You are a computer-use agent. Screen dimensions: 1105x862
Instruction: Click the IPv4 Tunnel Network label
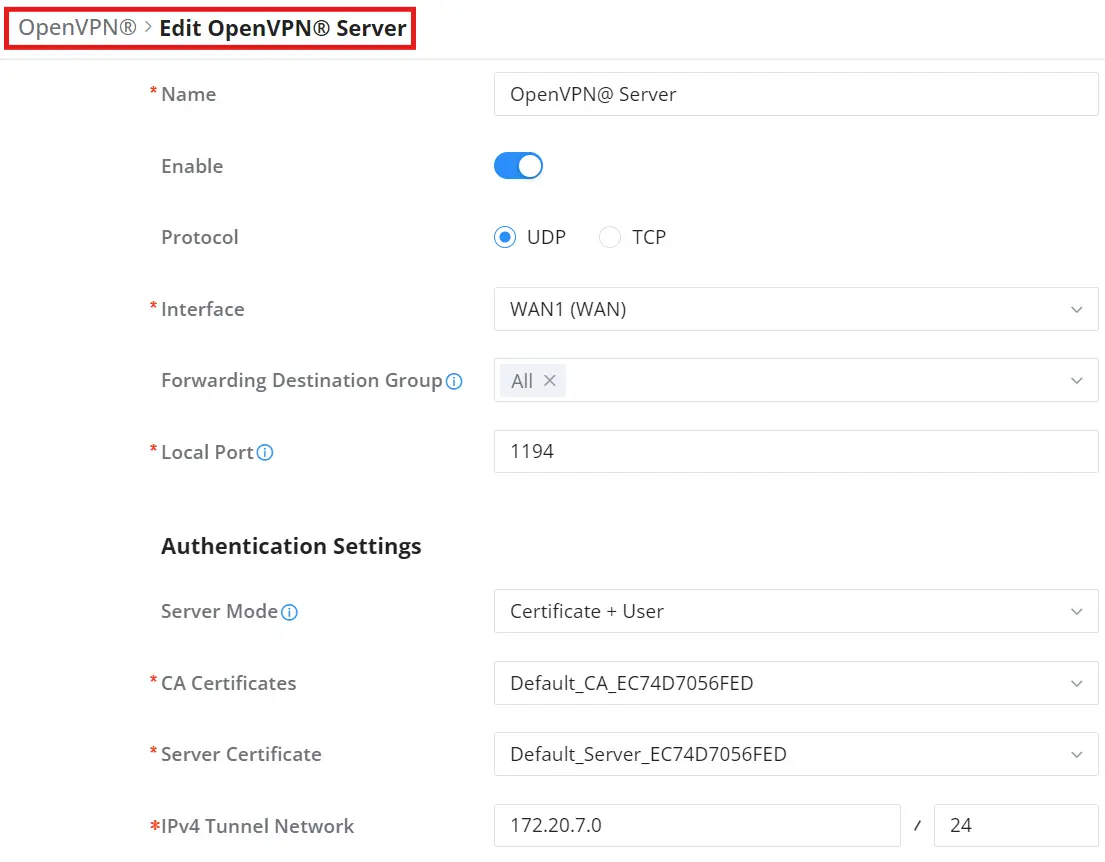tap(257, 826)
